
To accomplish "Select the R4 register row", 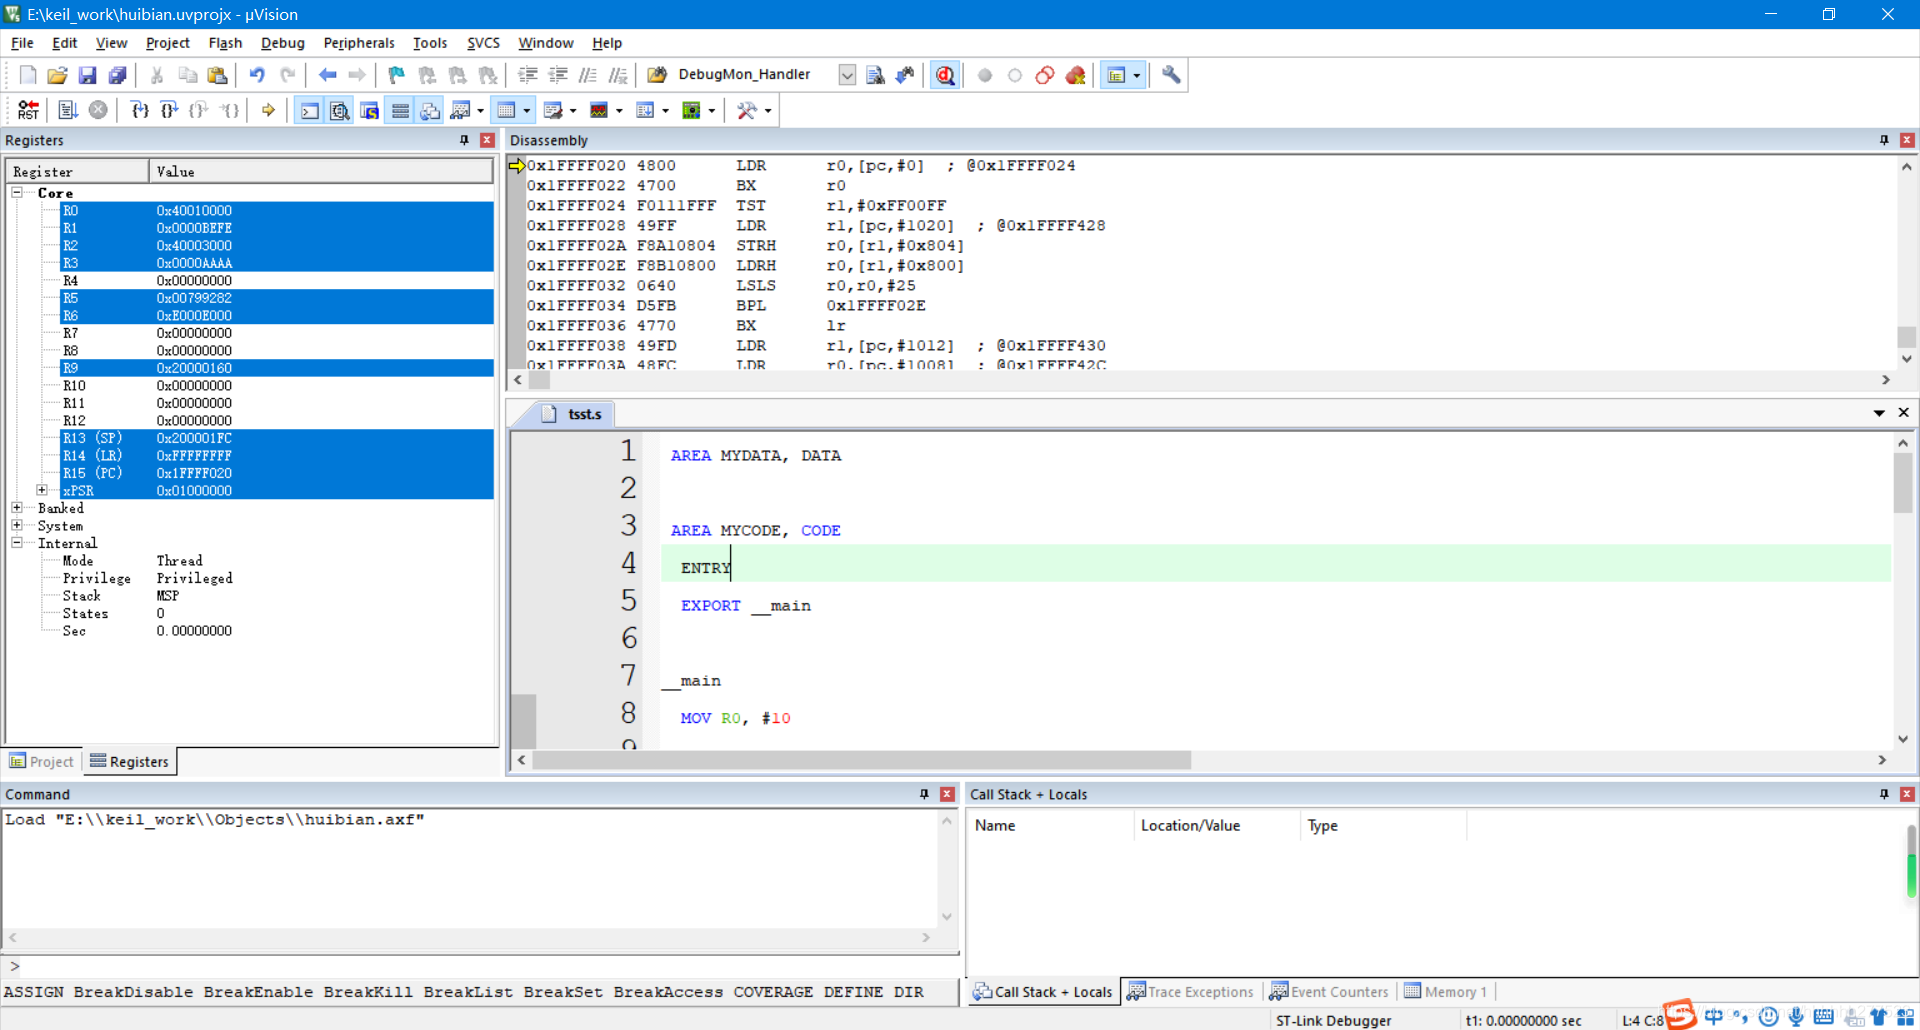I will pos(277,281).
